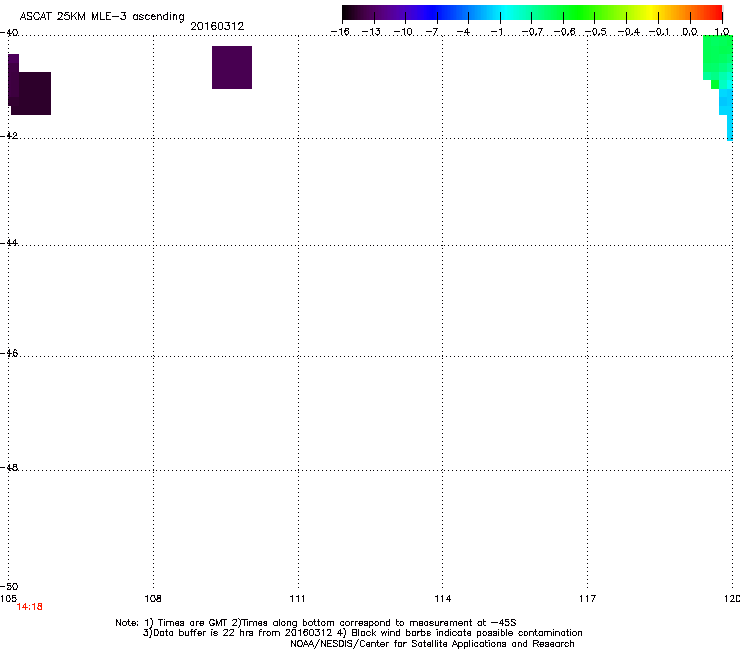Click the 1.0 colorbar tick label
The image size is (740, 650).
click(x=722, y=32)
